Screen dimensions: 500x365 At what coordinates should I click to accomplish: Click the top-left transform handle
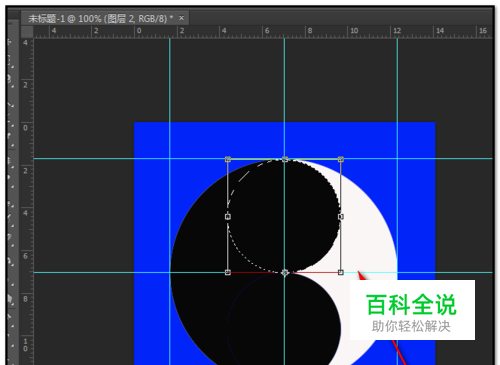[228, 159]
